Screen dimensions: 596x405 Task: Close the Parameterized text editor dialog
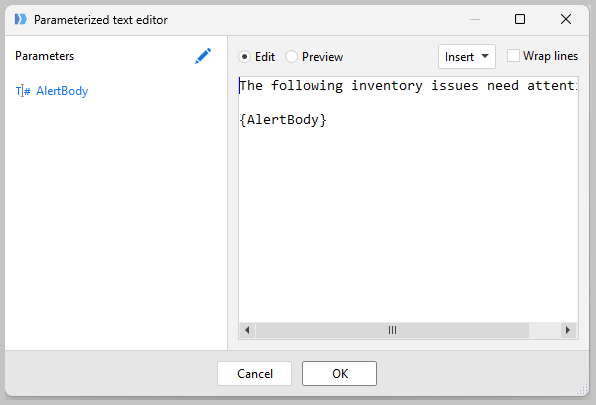tap(566, 19)
